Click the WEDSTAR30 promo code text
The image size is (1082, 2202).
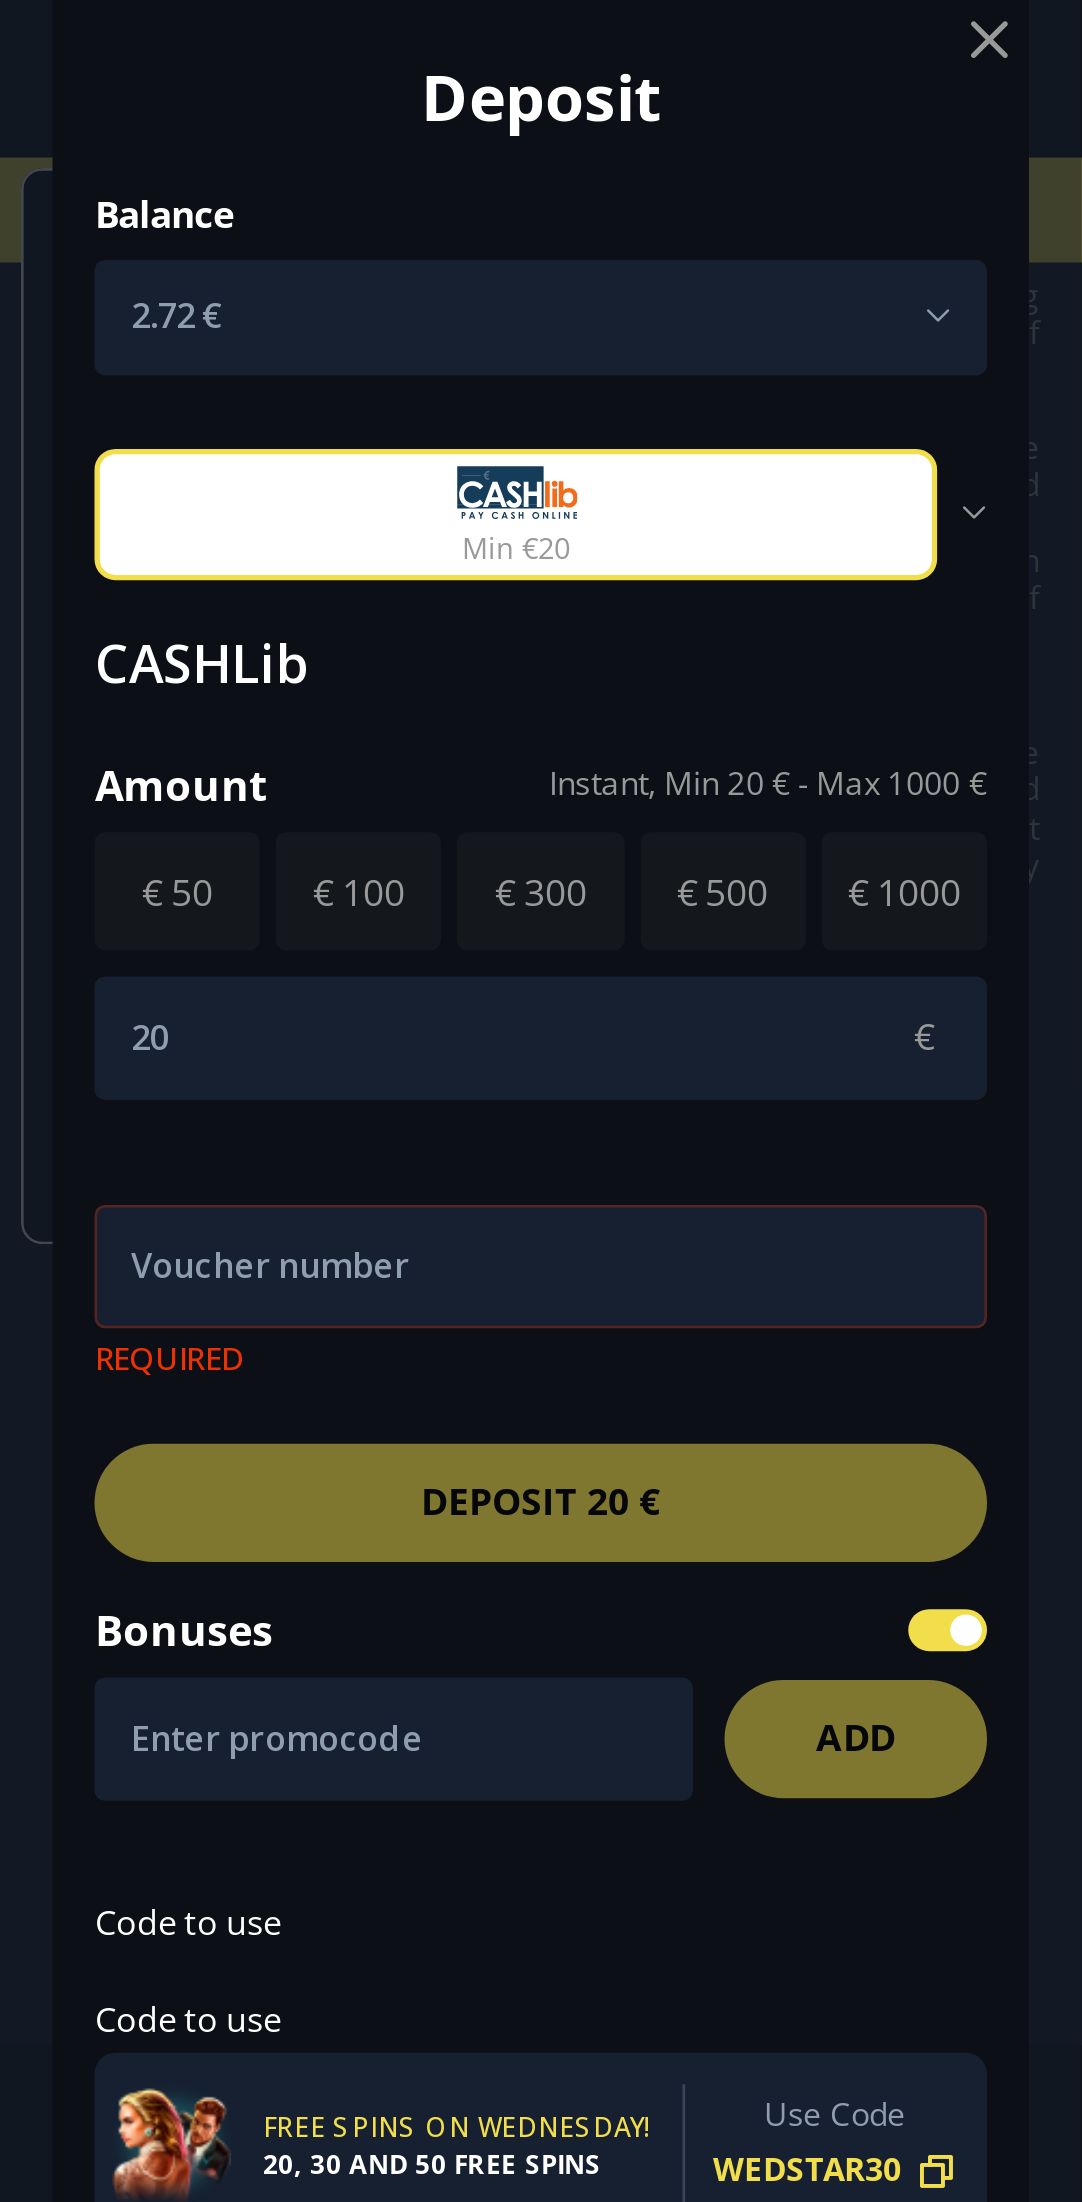click(x=806, y=2170)
